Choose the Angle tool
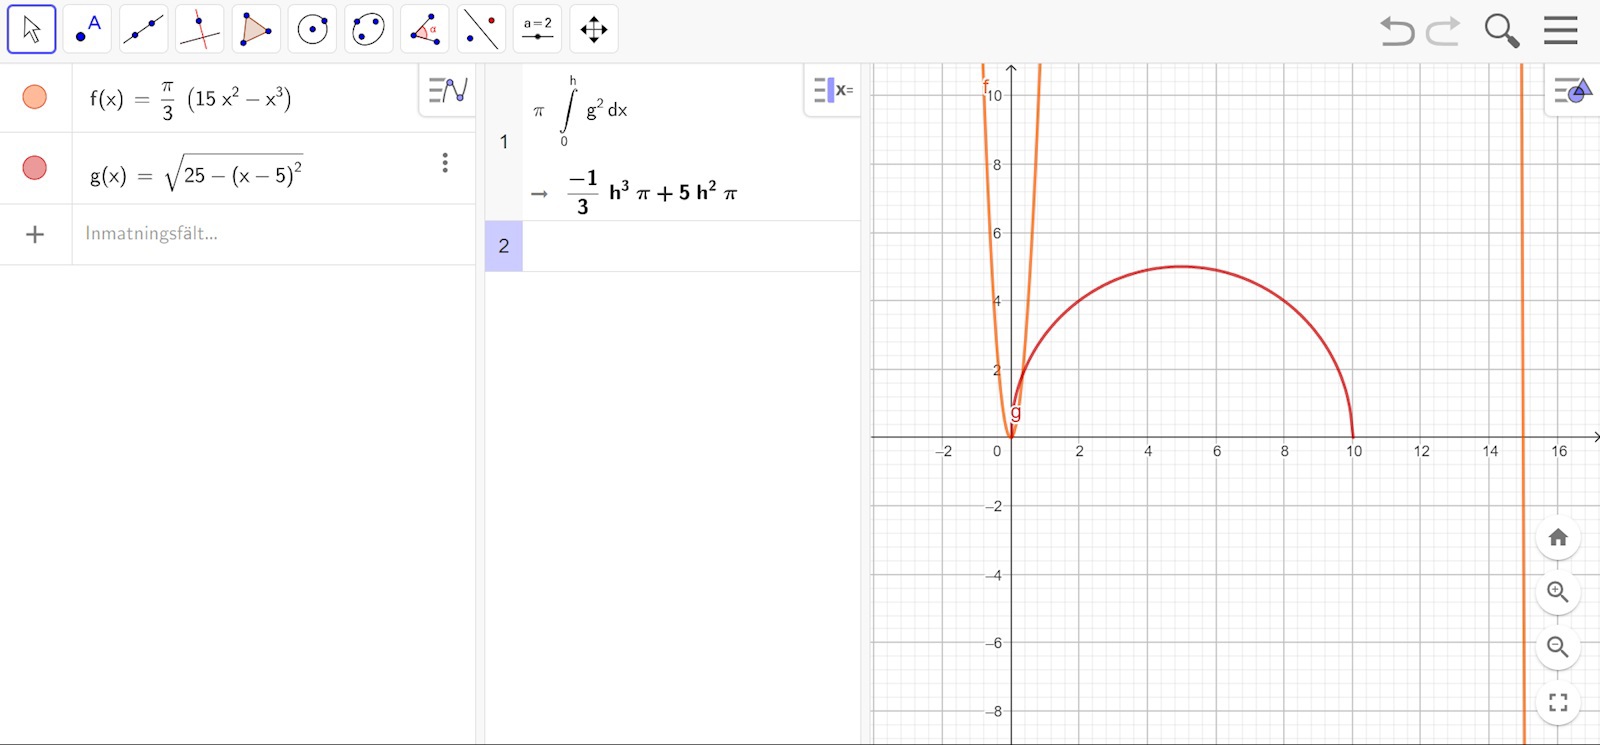This screenshot has height=745, width=1600. (x=425, y=29)
